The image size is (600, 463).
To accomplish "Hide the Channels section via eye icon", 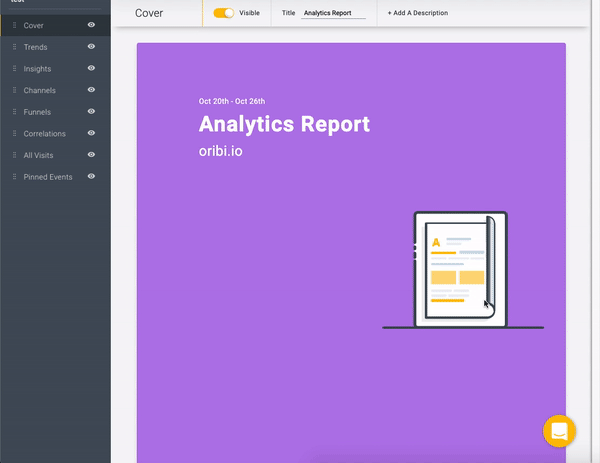I will (91, 90).
